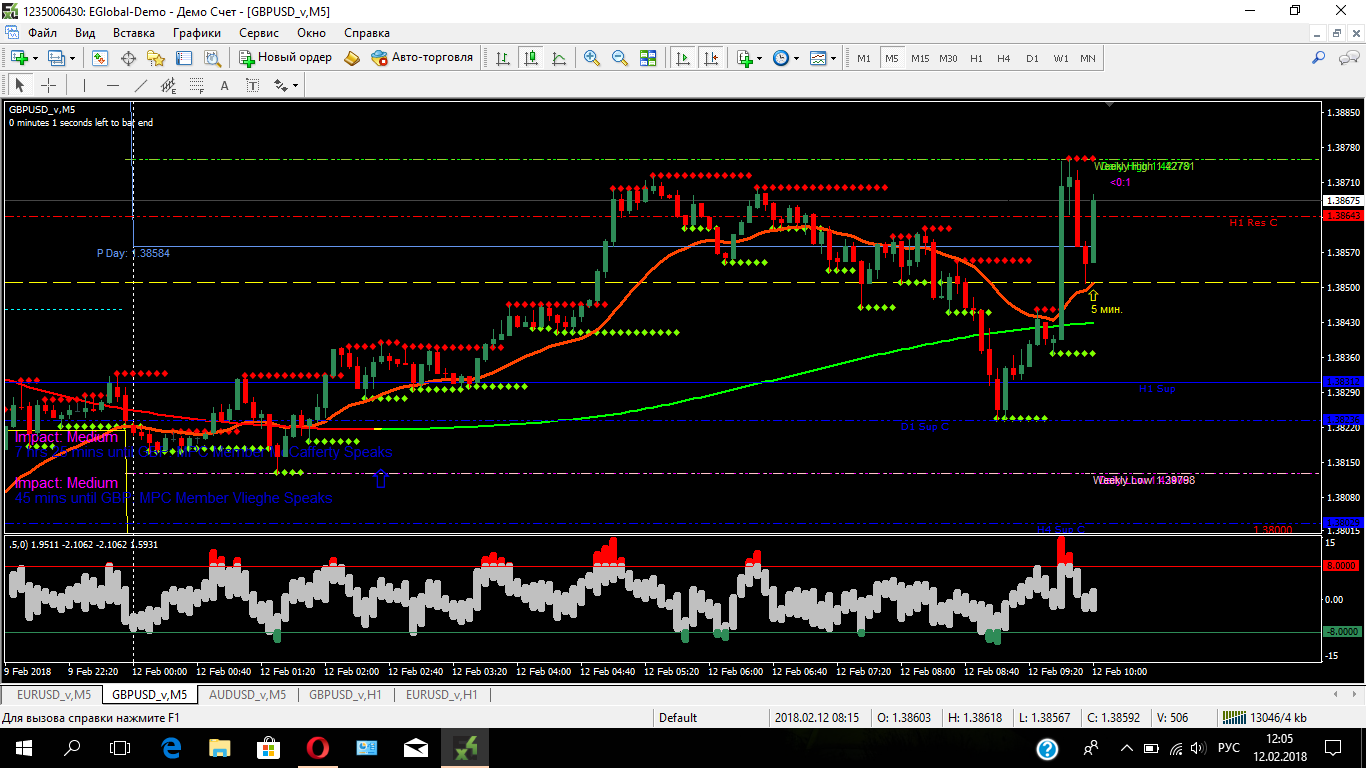Toggle chart auto scroll button
Viewport: 1366px width, 768px height.
tap(683, 58)
